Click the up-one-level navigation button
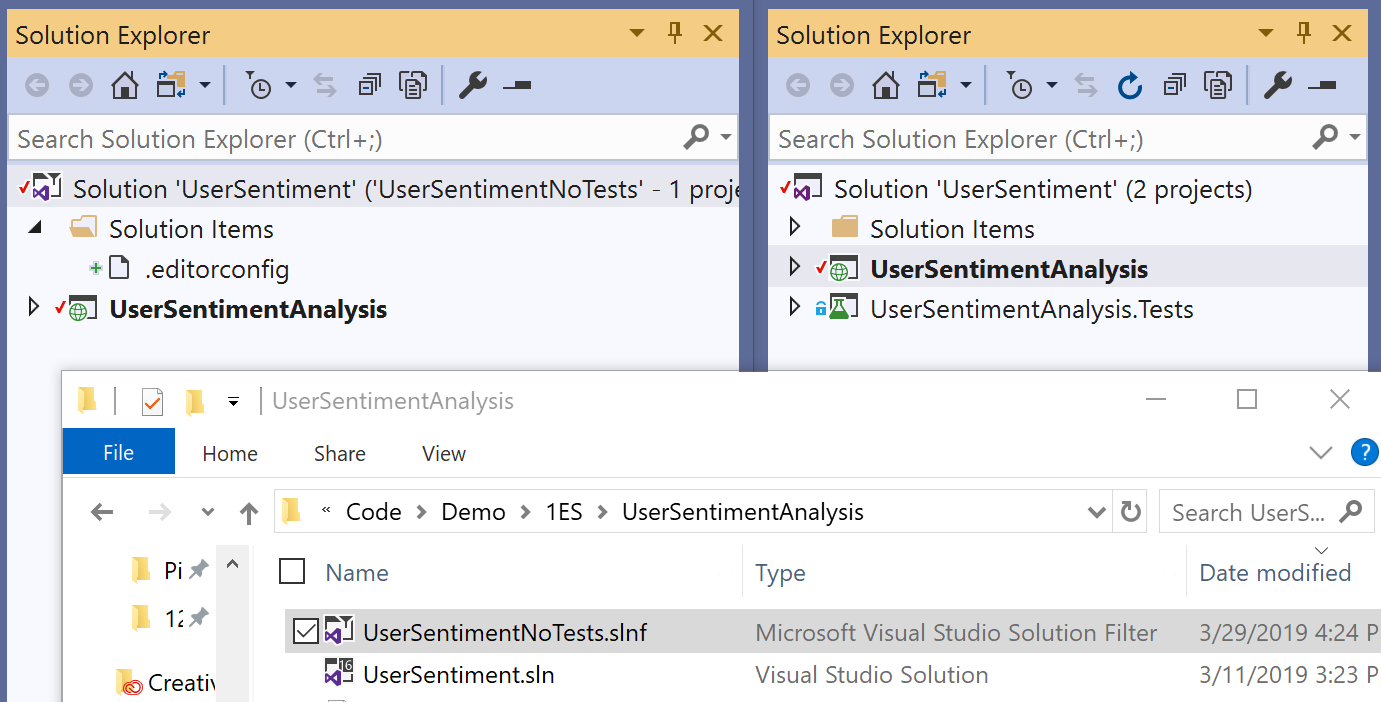 [248, 511]
